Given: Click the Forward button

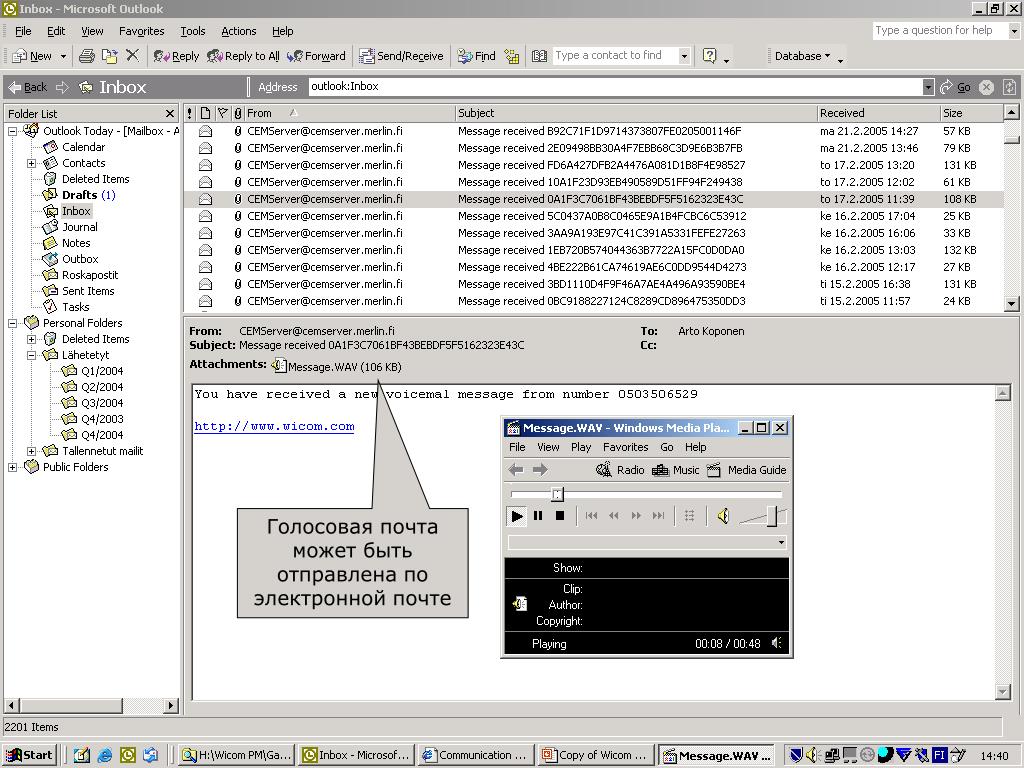Looking at the screenshot, I should point(316,56).
